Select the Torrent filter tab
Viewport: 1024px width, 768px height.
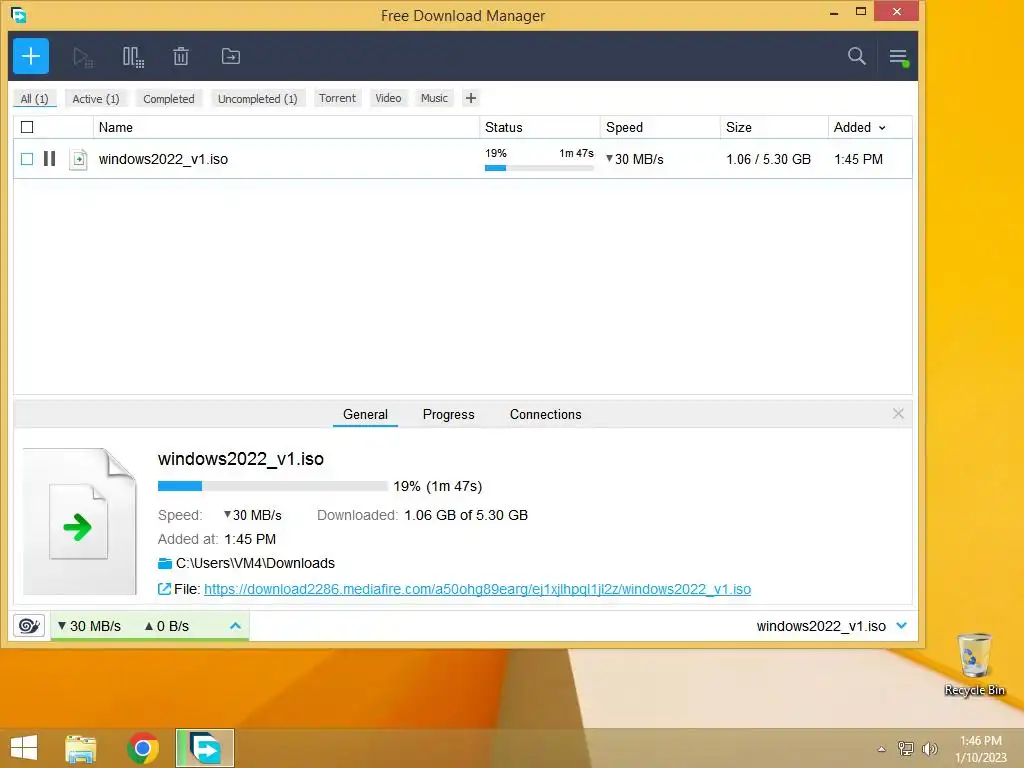pos(338,98)
